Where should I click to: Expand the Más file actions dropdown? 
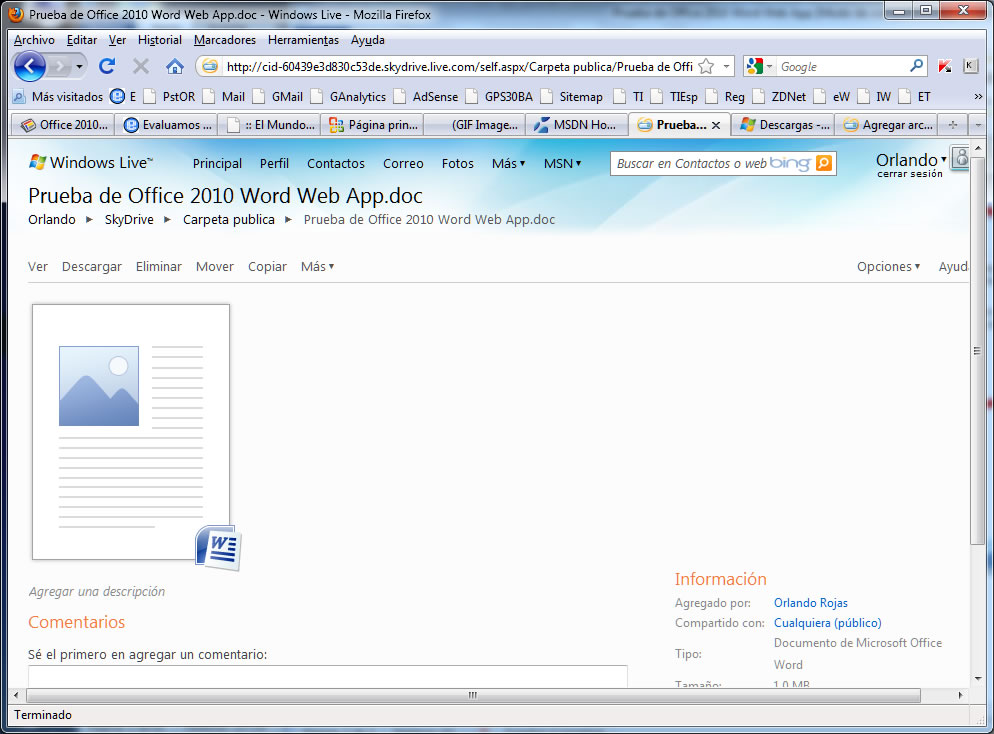tap(317, 266)
